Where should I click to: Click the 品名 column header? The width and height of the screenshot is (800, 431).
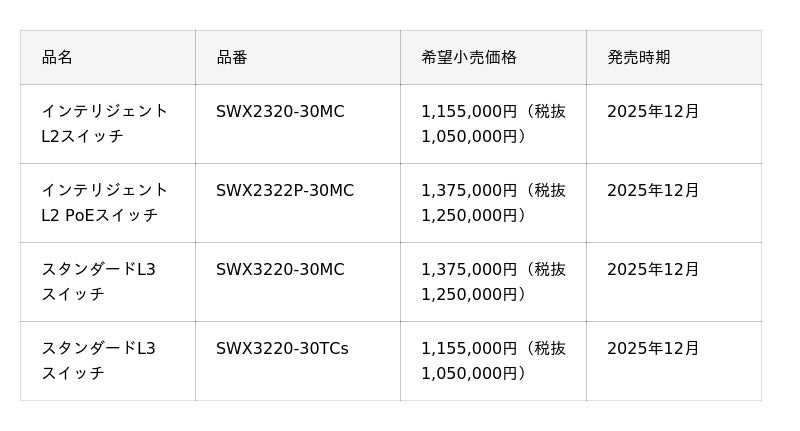57,58
